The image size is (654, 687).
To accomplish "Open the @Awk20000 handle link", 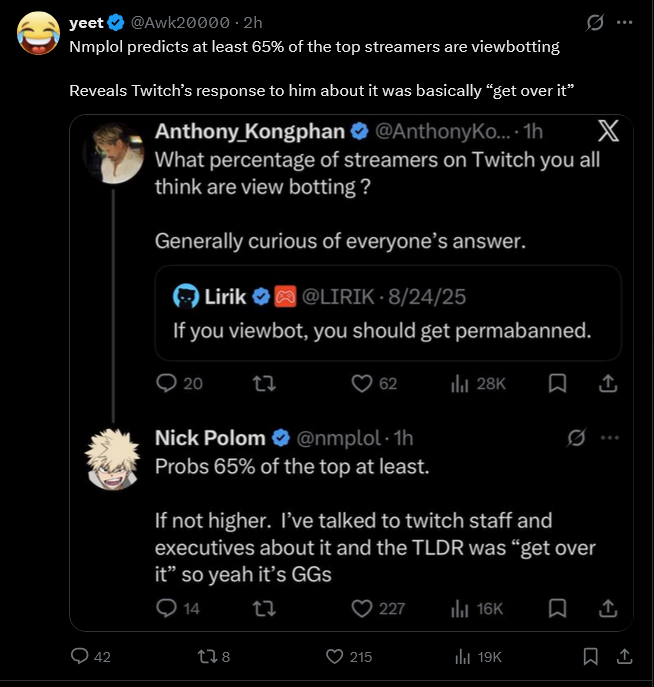I will (178, 22).
